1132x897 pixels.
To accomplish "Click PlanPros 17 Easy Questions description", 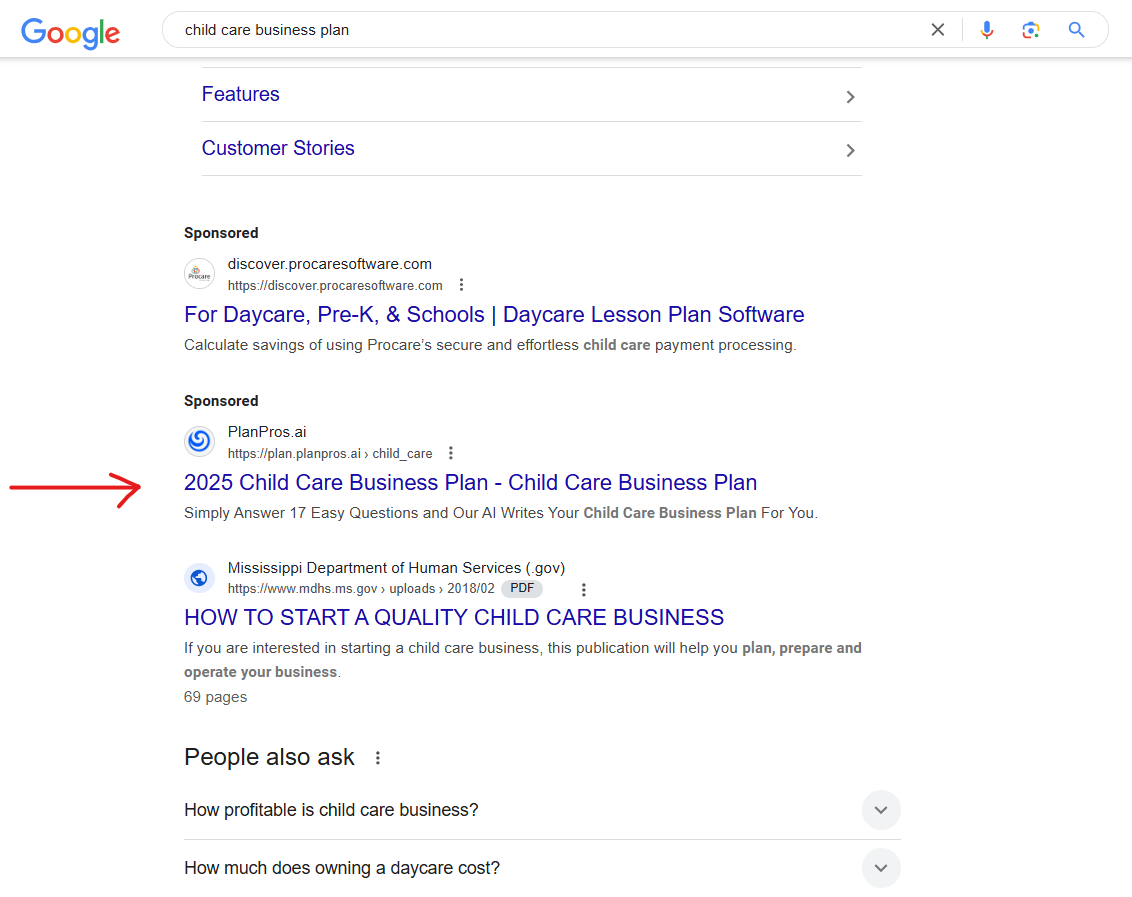I will coord(501,513).
